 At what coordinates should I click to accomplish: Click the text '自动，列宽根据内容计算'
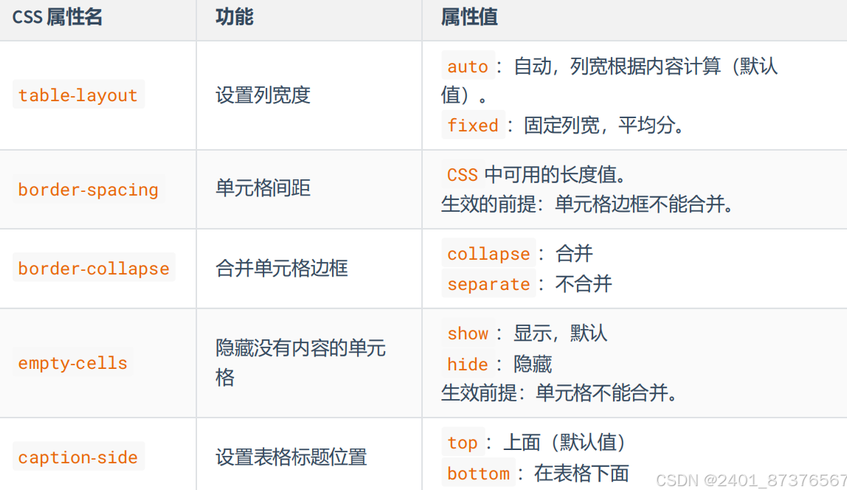[x=617, y=66]
